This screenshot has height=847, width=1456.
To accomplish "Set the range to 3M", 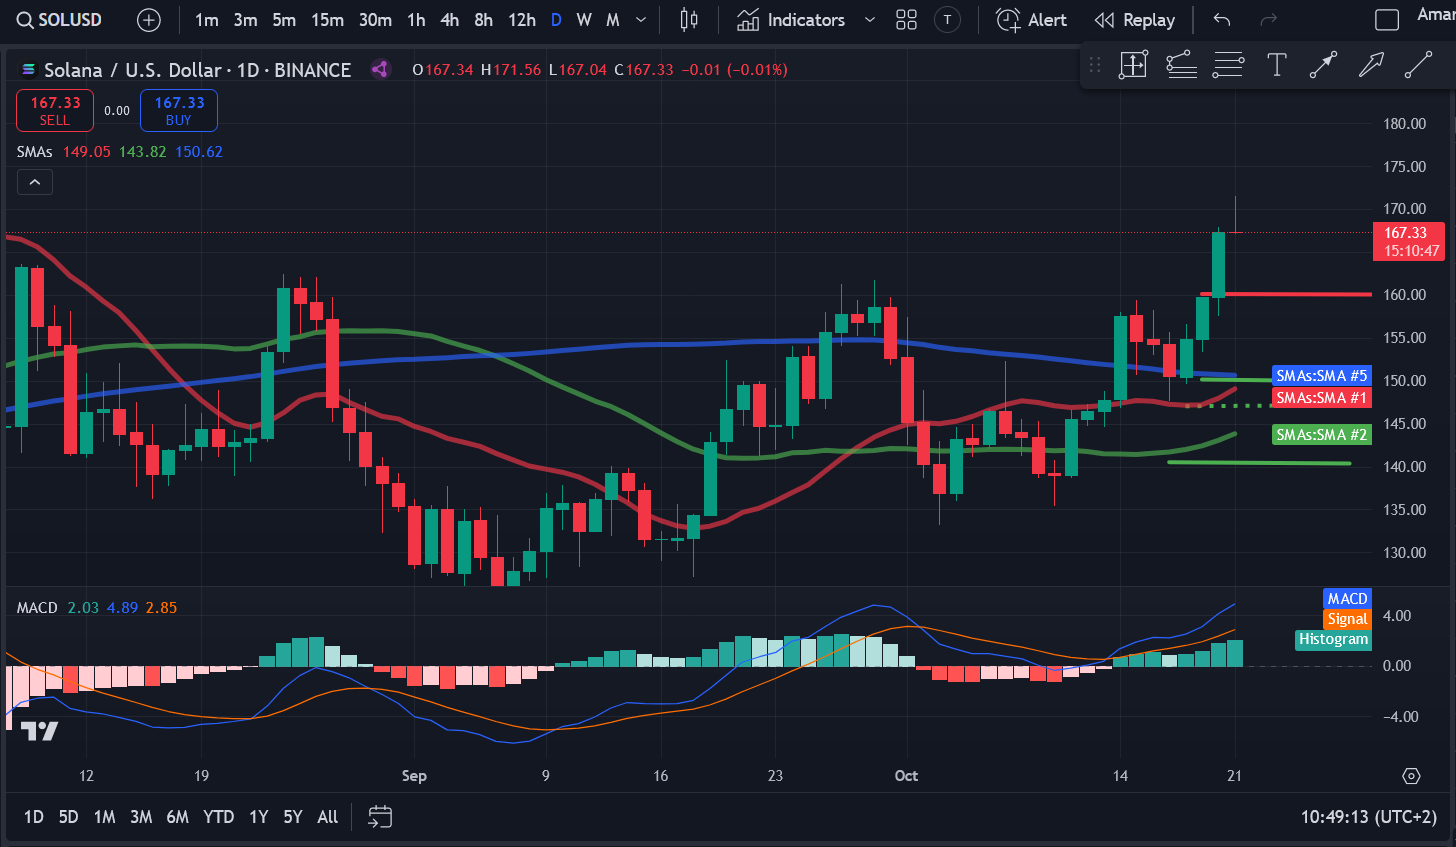I will tap(141, 817).
